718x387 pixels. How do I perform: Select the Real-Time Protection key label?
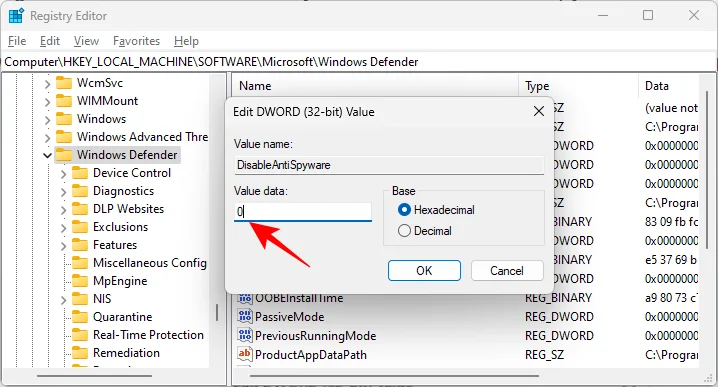coord(148,335)
